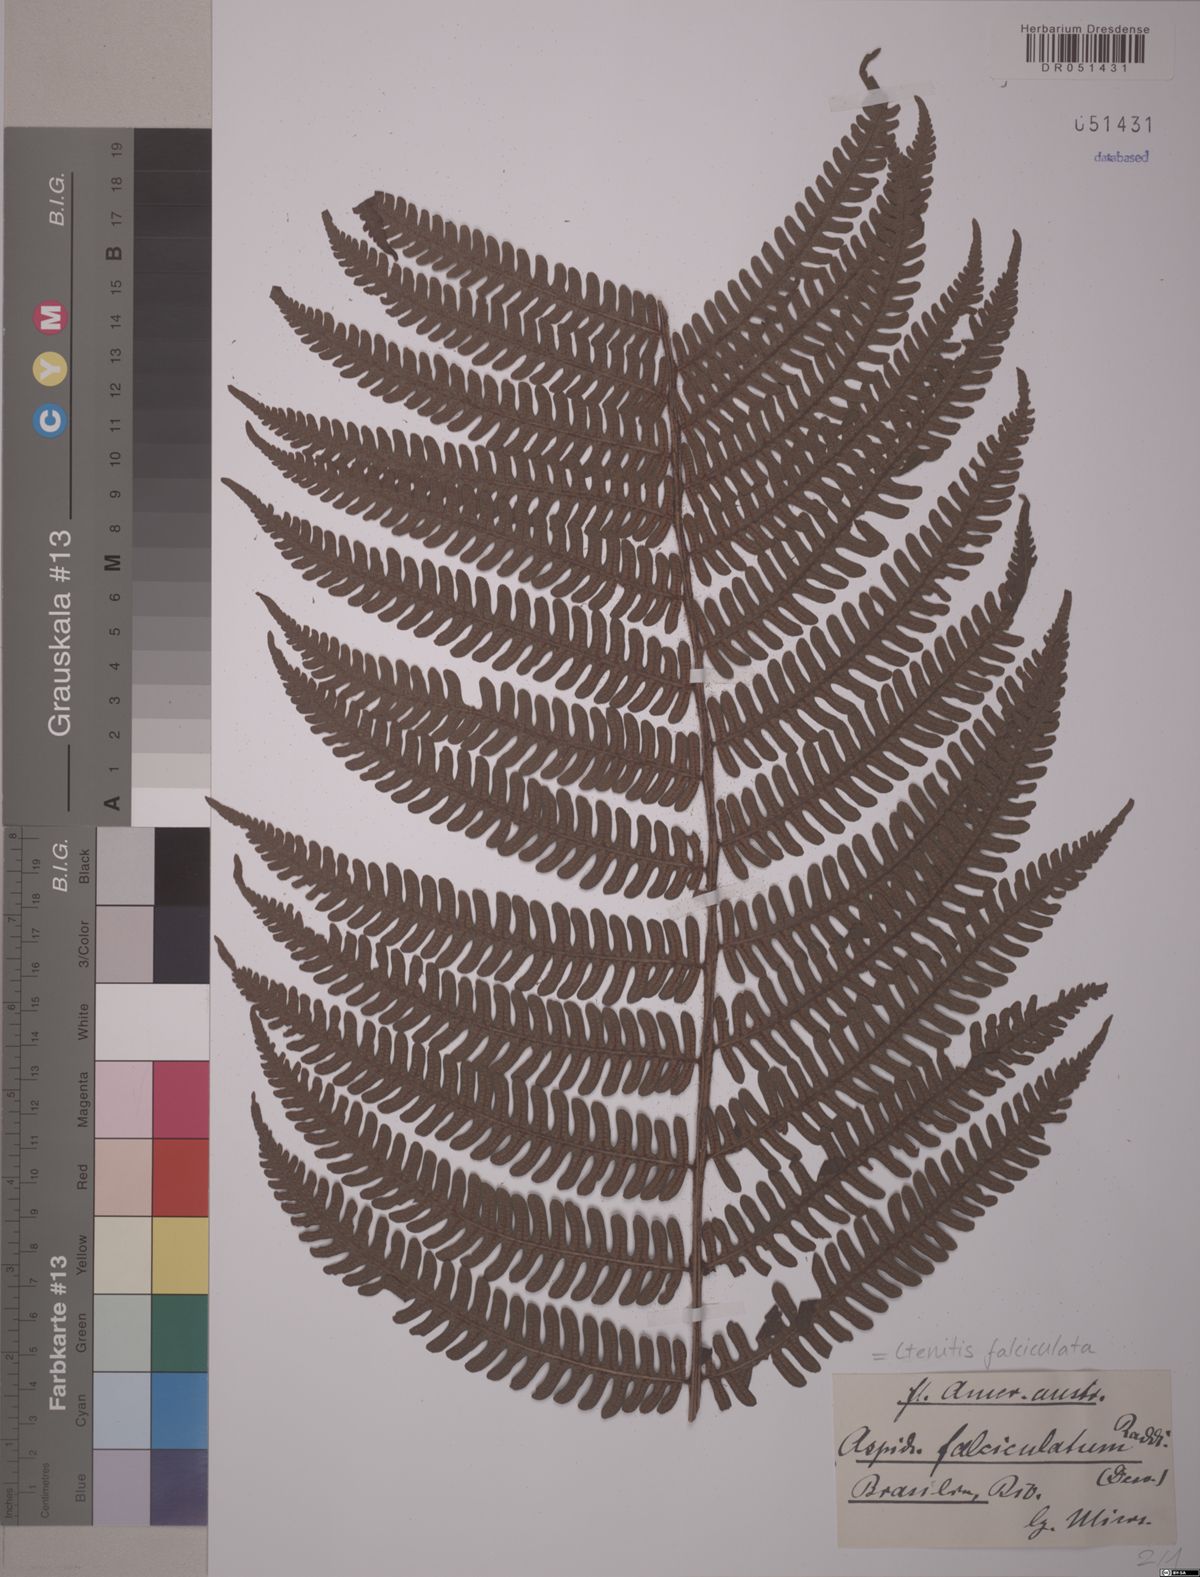1200x1577 pixels.
Task: Click the letter M on the grayscale
Action: (x=115, y=562)
